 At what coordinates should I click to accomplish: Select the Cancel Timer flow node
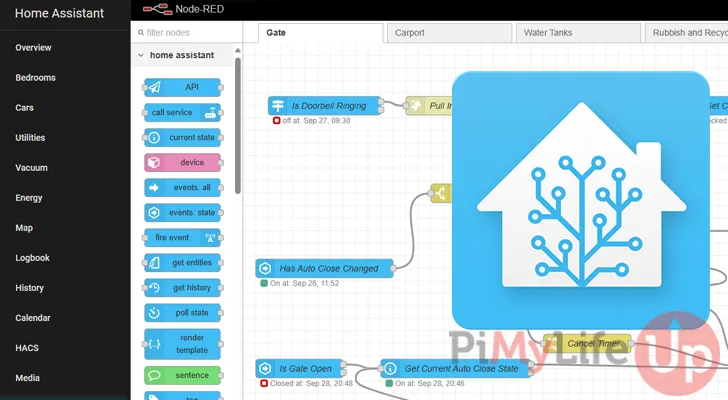click(x=587, y=343)
